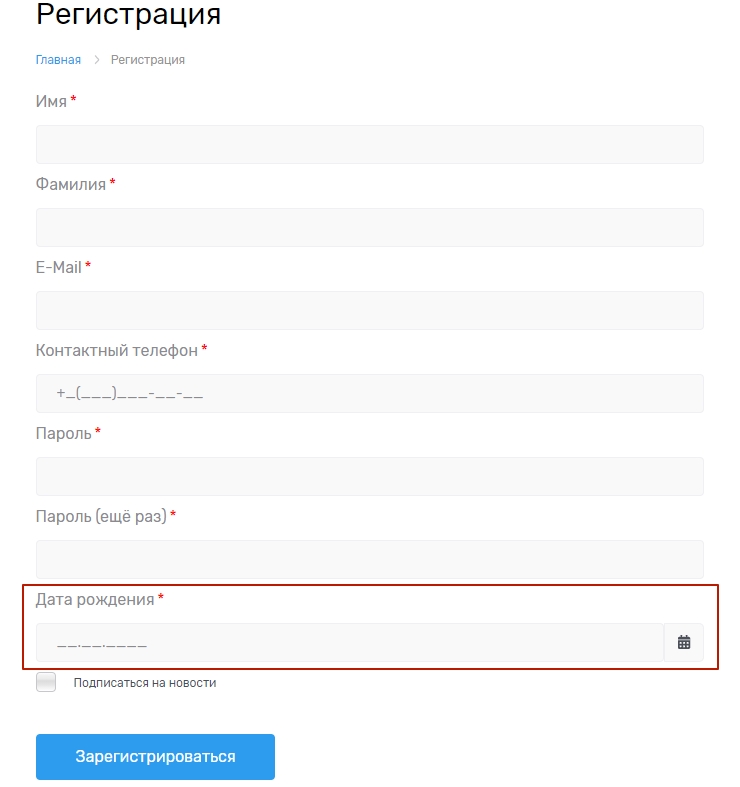Click the E-Mail field label
740x787 pixels.
click(x=59, y=267)
